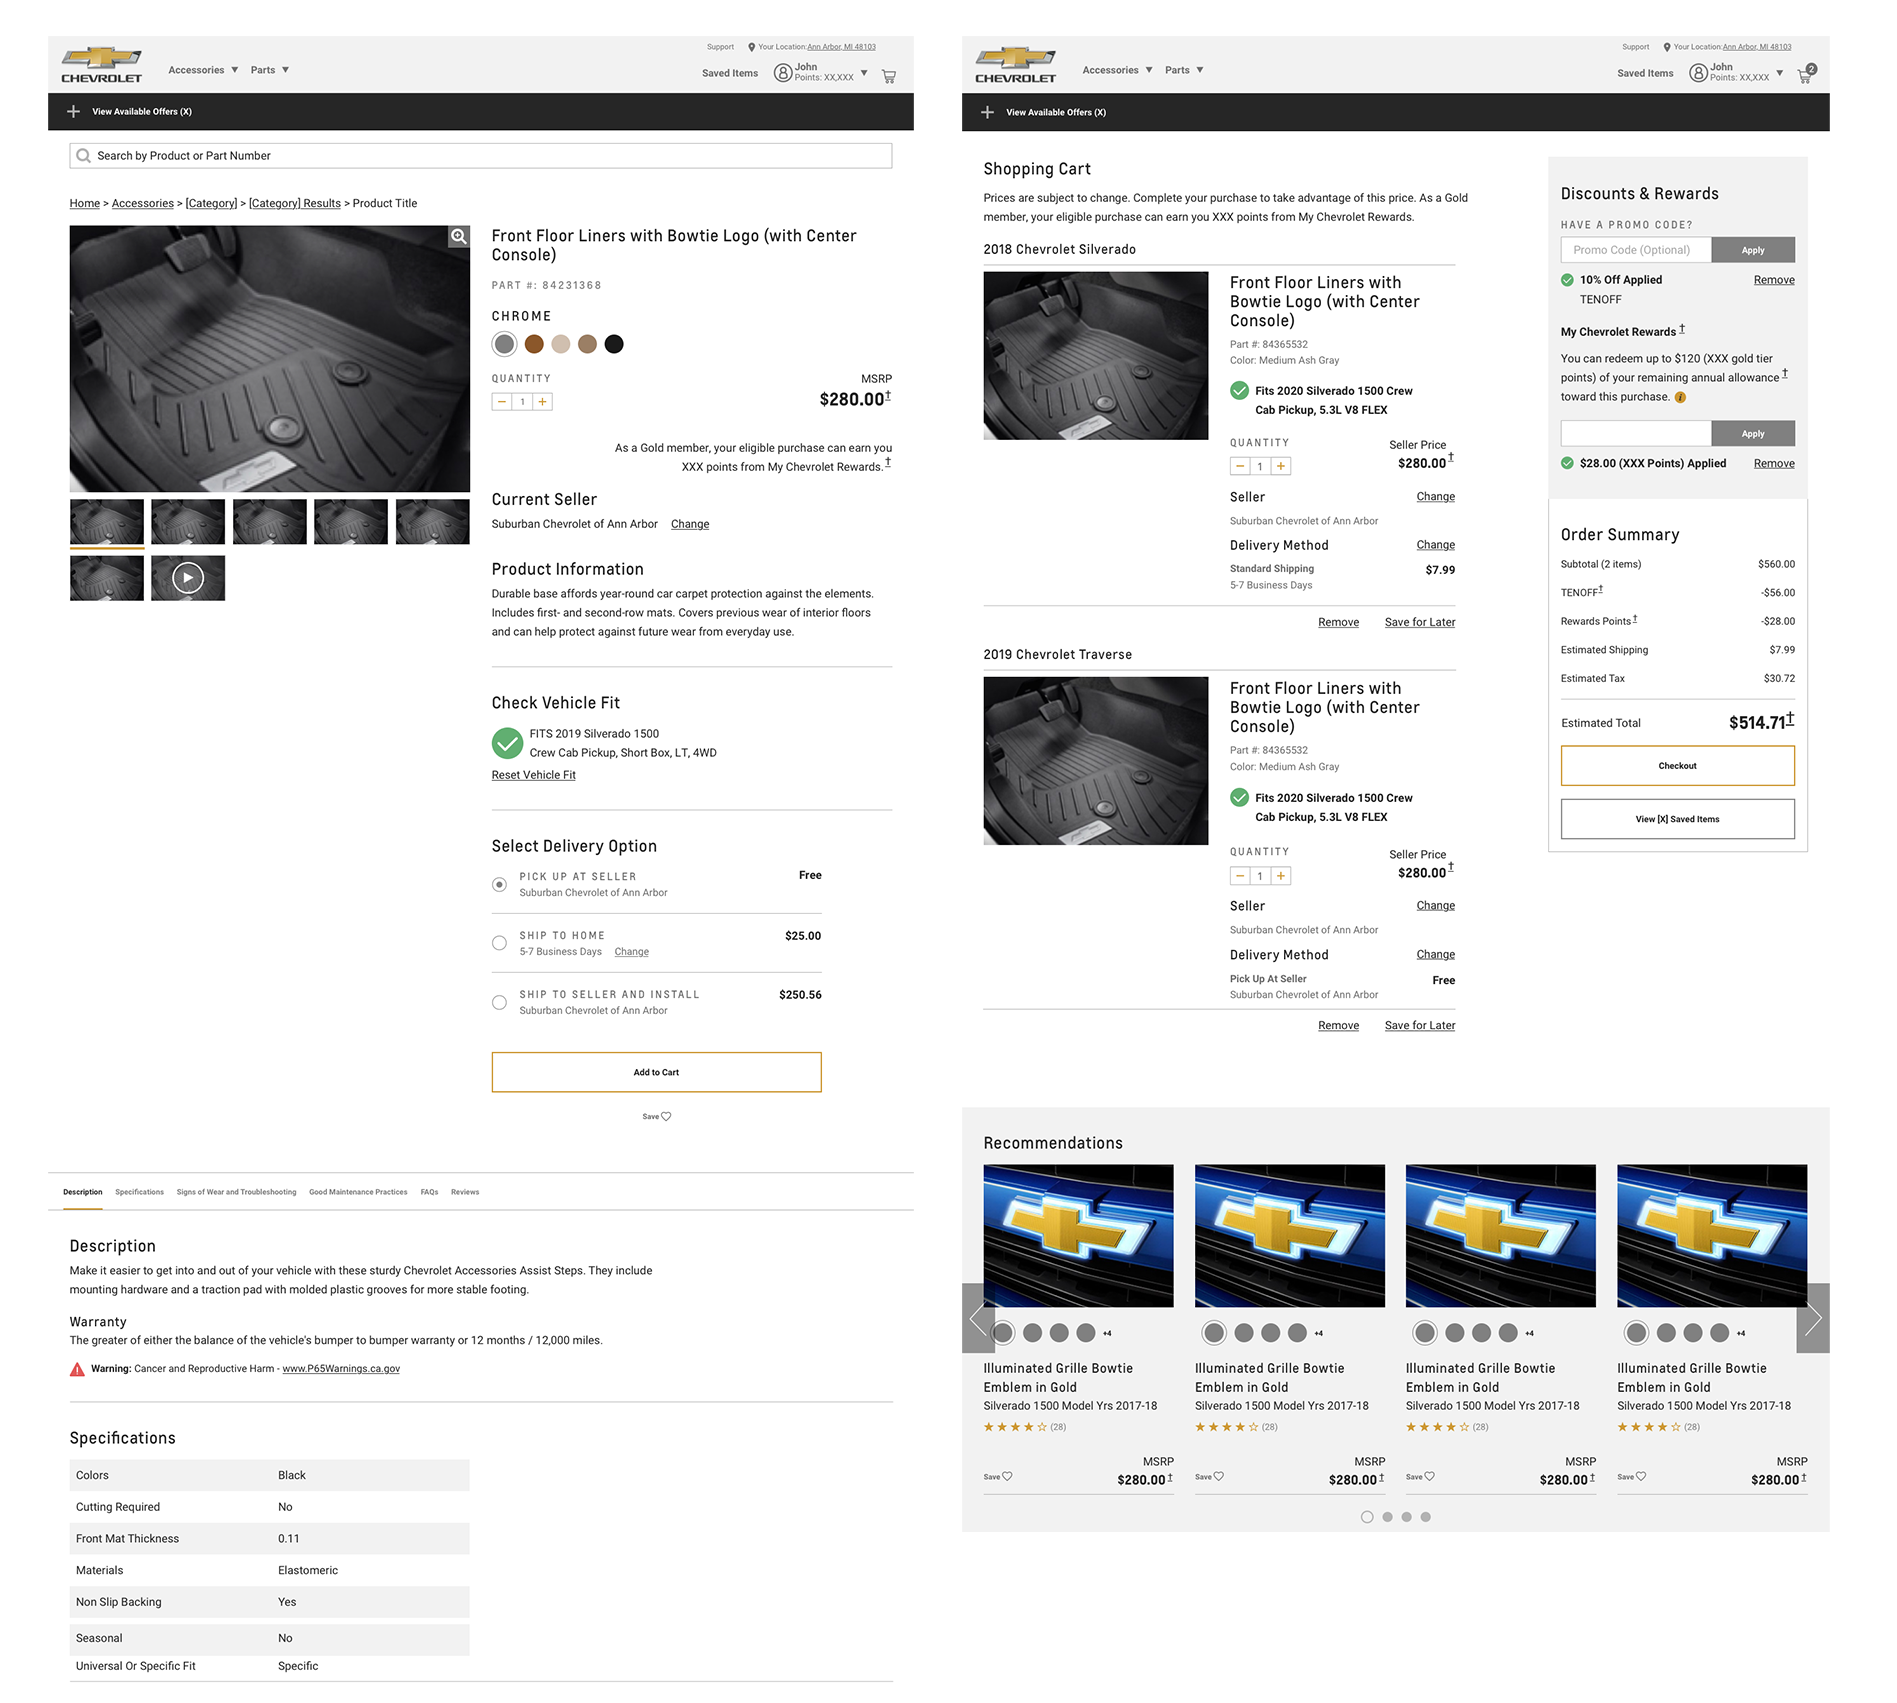
Task: Click the Search by Product or Part Number field
Action: [x=481, y=156]
